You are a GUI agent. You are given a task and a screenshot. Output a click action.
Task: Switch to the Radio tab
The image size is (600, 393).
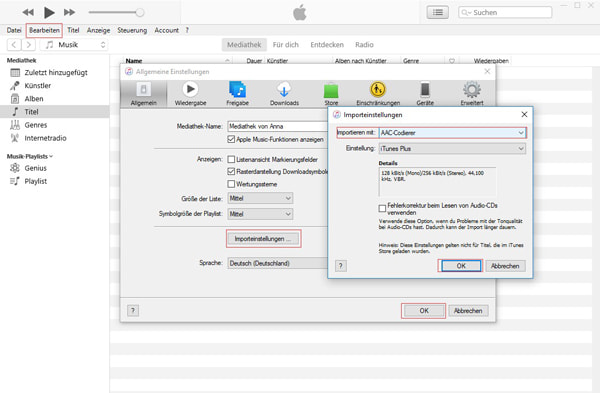pos(364,45)
